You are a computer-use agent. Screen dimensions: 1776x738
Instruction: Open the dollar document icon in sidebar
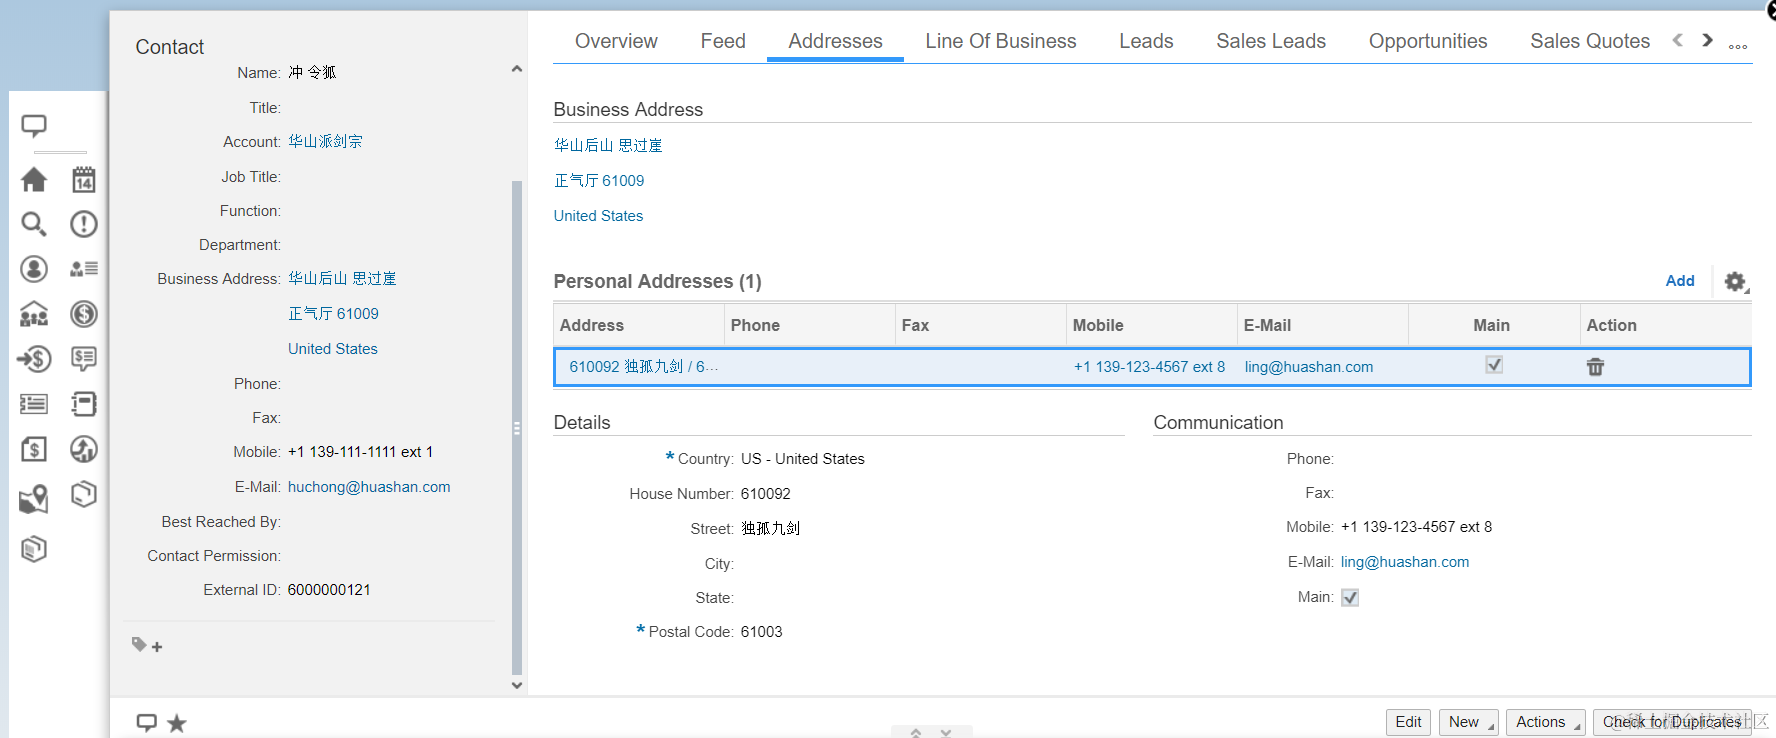tap(34, 449)
